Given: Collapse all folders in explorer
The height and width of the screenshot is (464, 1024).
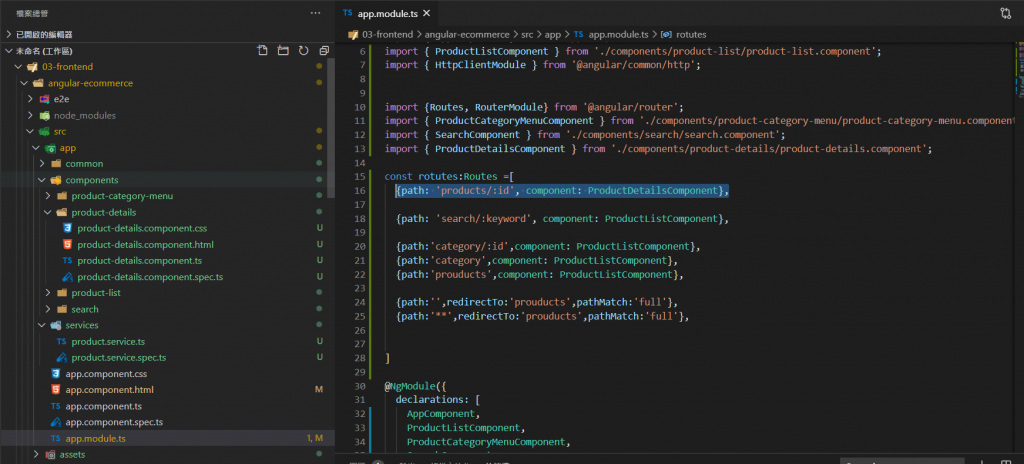Looking at the screenshot, I should pyautogui.click(x=324, y=51).
